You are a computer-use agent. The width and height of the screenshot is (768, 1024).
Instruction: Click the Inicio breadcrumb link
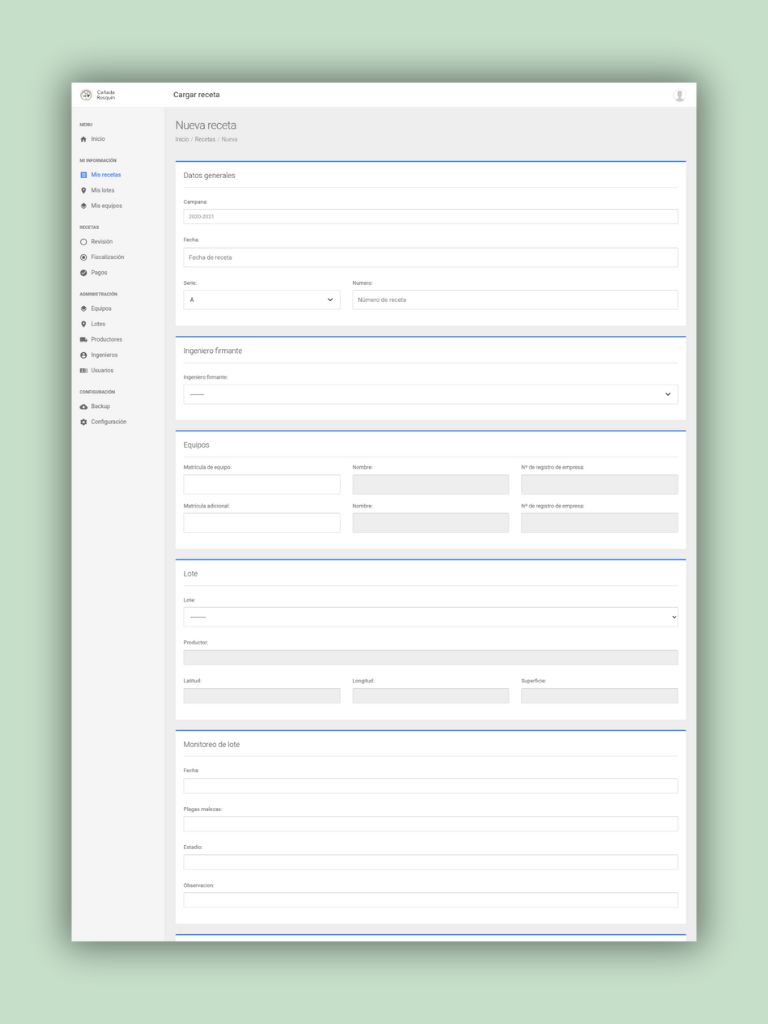[182, 139]
